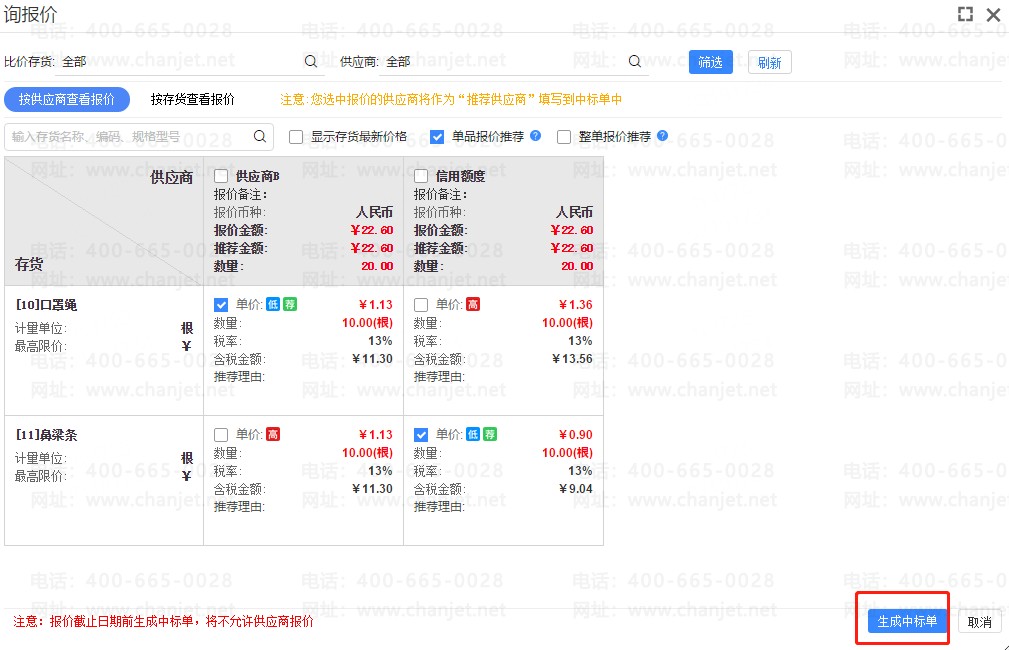Image resolution: width=1009 pixels, height=650 pixels.
Task: Enable the 显示存货最新价格 checkbox
Action: pyautogui.click(x=296, y=137)
